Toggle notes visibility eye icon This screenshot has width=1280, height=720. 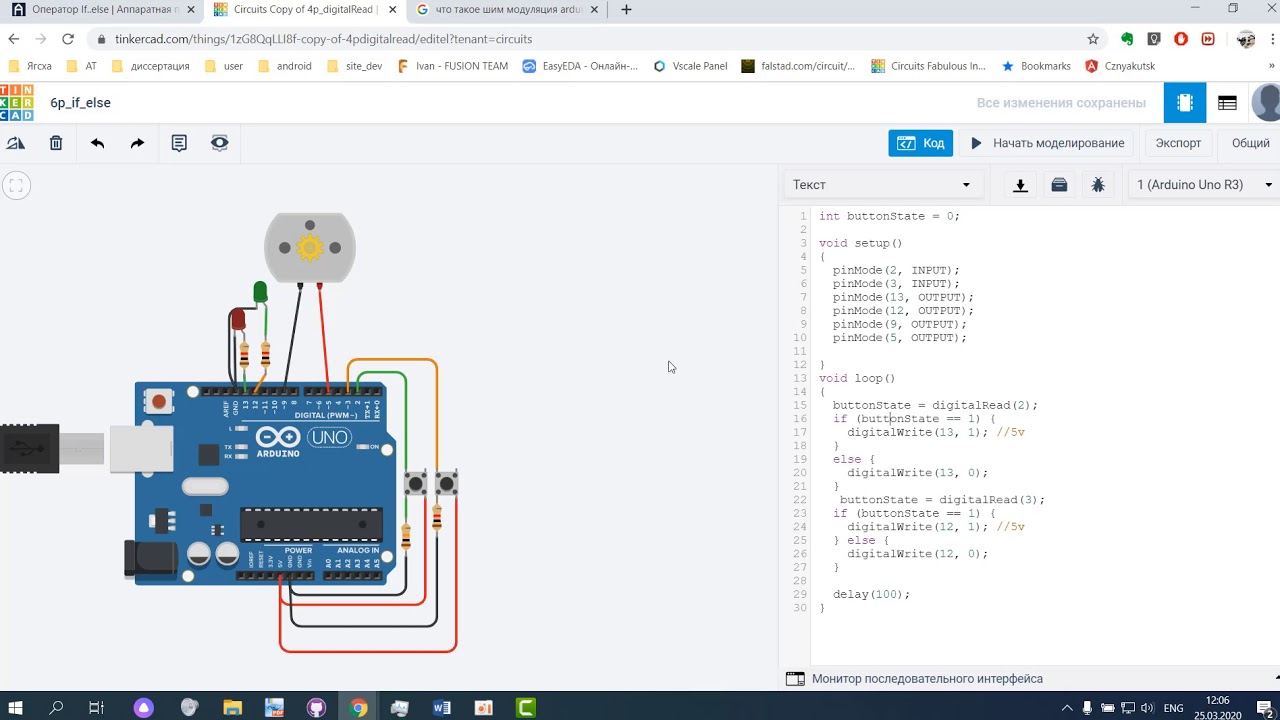point(220,143)
